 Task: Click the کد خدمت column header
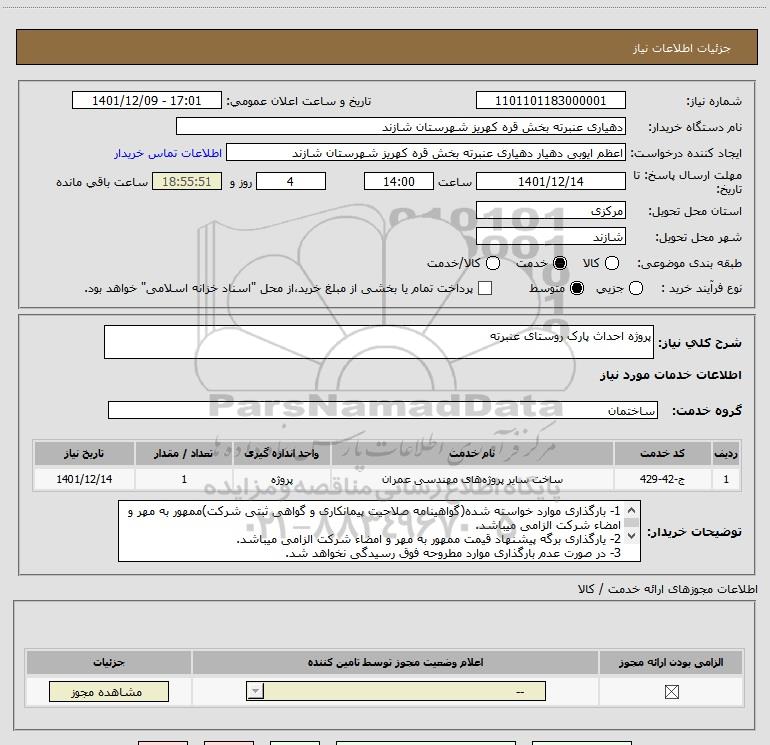(662, 453)
